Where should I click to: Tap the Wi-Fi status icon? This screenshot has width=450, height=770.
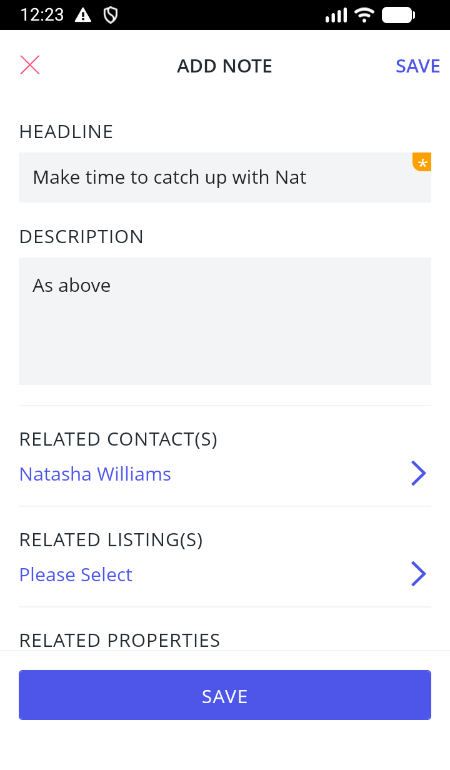click(x=364, y=15)
